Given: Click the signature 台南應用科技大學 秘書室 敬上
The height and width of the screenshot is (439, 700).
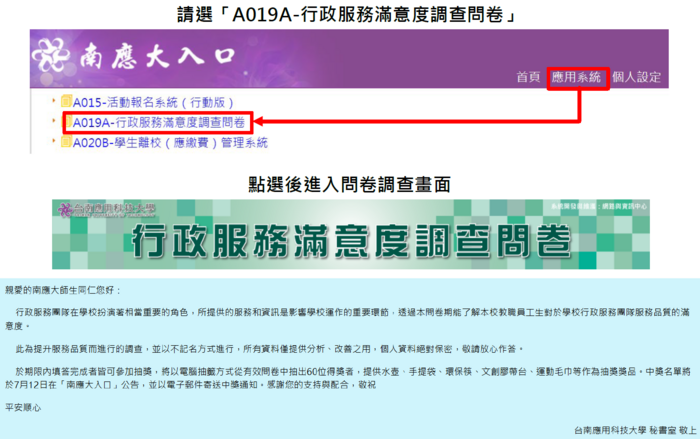Looking at the screenshot, I should (635, 431).
